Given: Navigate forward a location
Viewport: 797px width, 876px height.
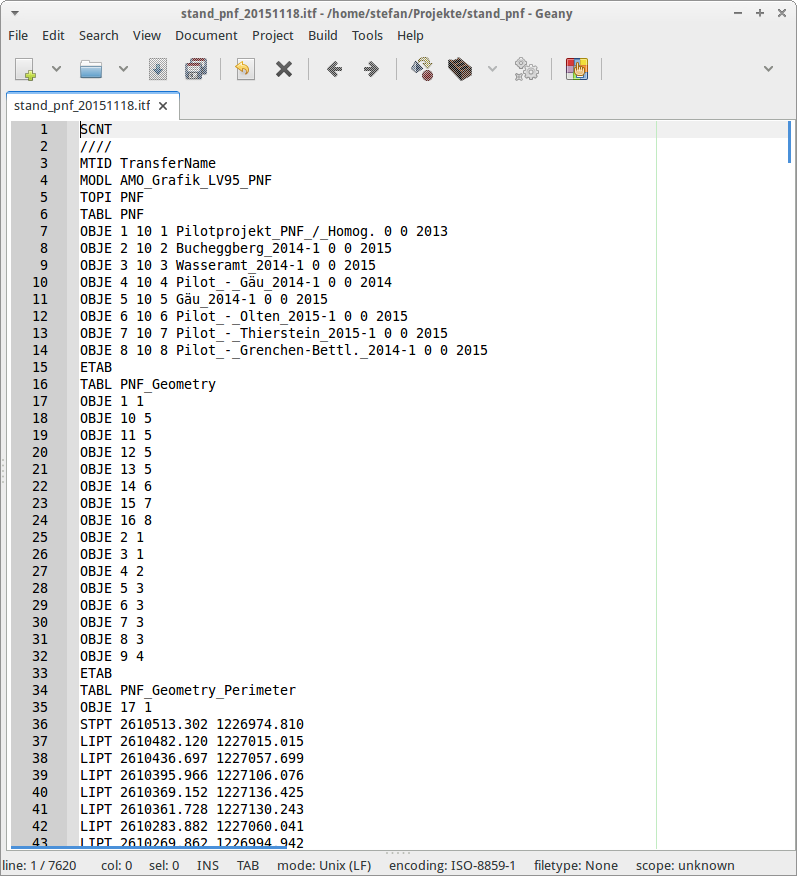Looking at the screenshot, I should tap(371, 69).
